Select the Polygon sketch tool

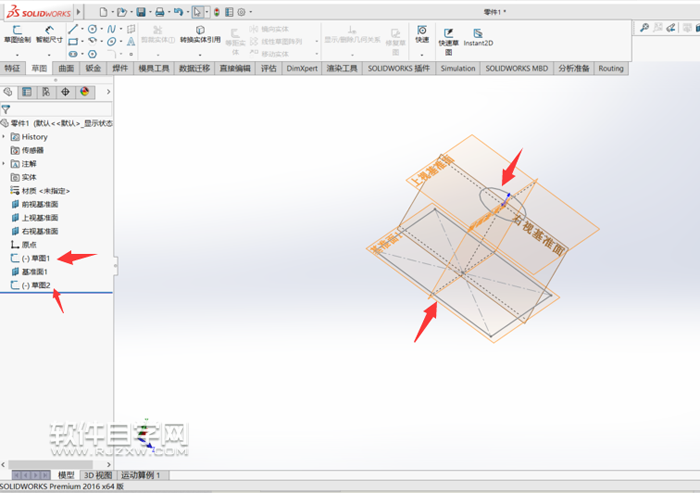pos(92,54)
